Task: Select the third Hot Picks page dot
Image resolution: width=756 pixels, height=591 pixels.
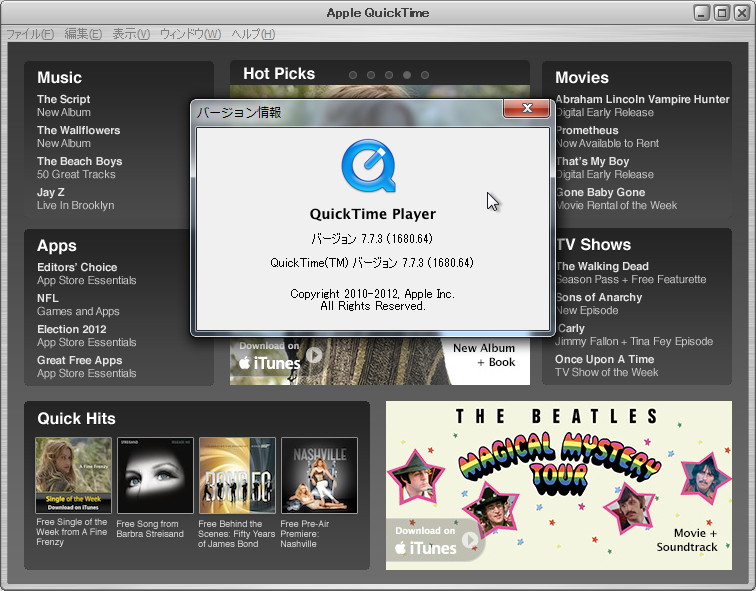Action: coord(389,75)
